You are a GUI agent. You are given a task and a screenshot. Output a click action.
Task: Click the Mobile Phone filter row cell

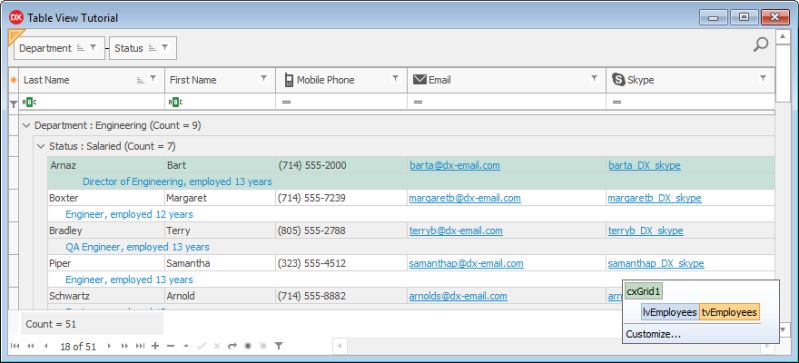[341, 102]
